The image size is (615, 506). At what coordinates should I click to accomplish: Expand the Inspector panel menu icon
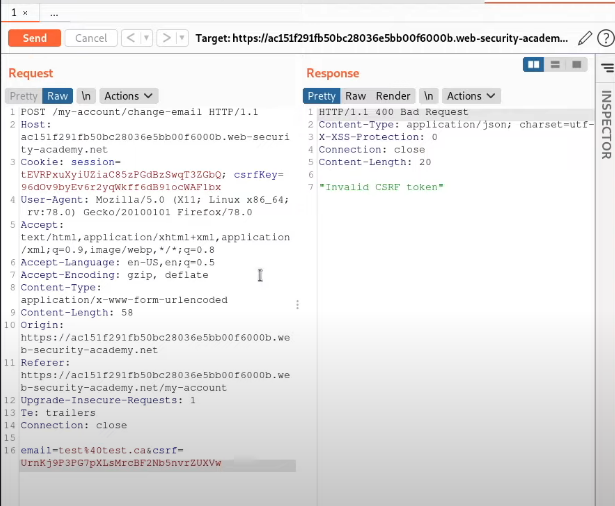pos(608,68)
